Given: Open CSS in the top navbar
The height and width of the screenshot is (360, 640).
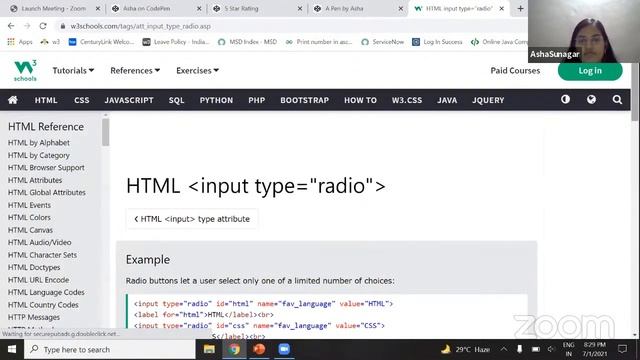Looking at the screenshot, I should 82,100.
